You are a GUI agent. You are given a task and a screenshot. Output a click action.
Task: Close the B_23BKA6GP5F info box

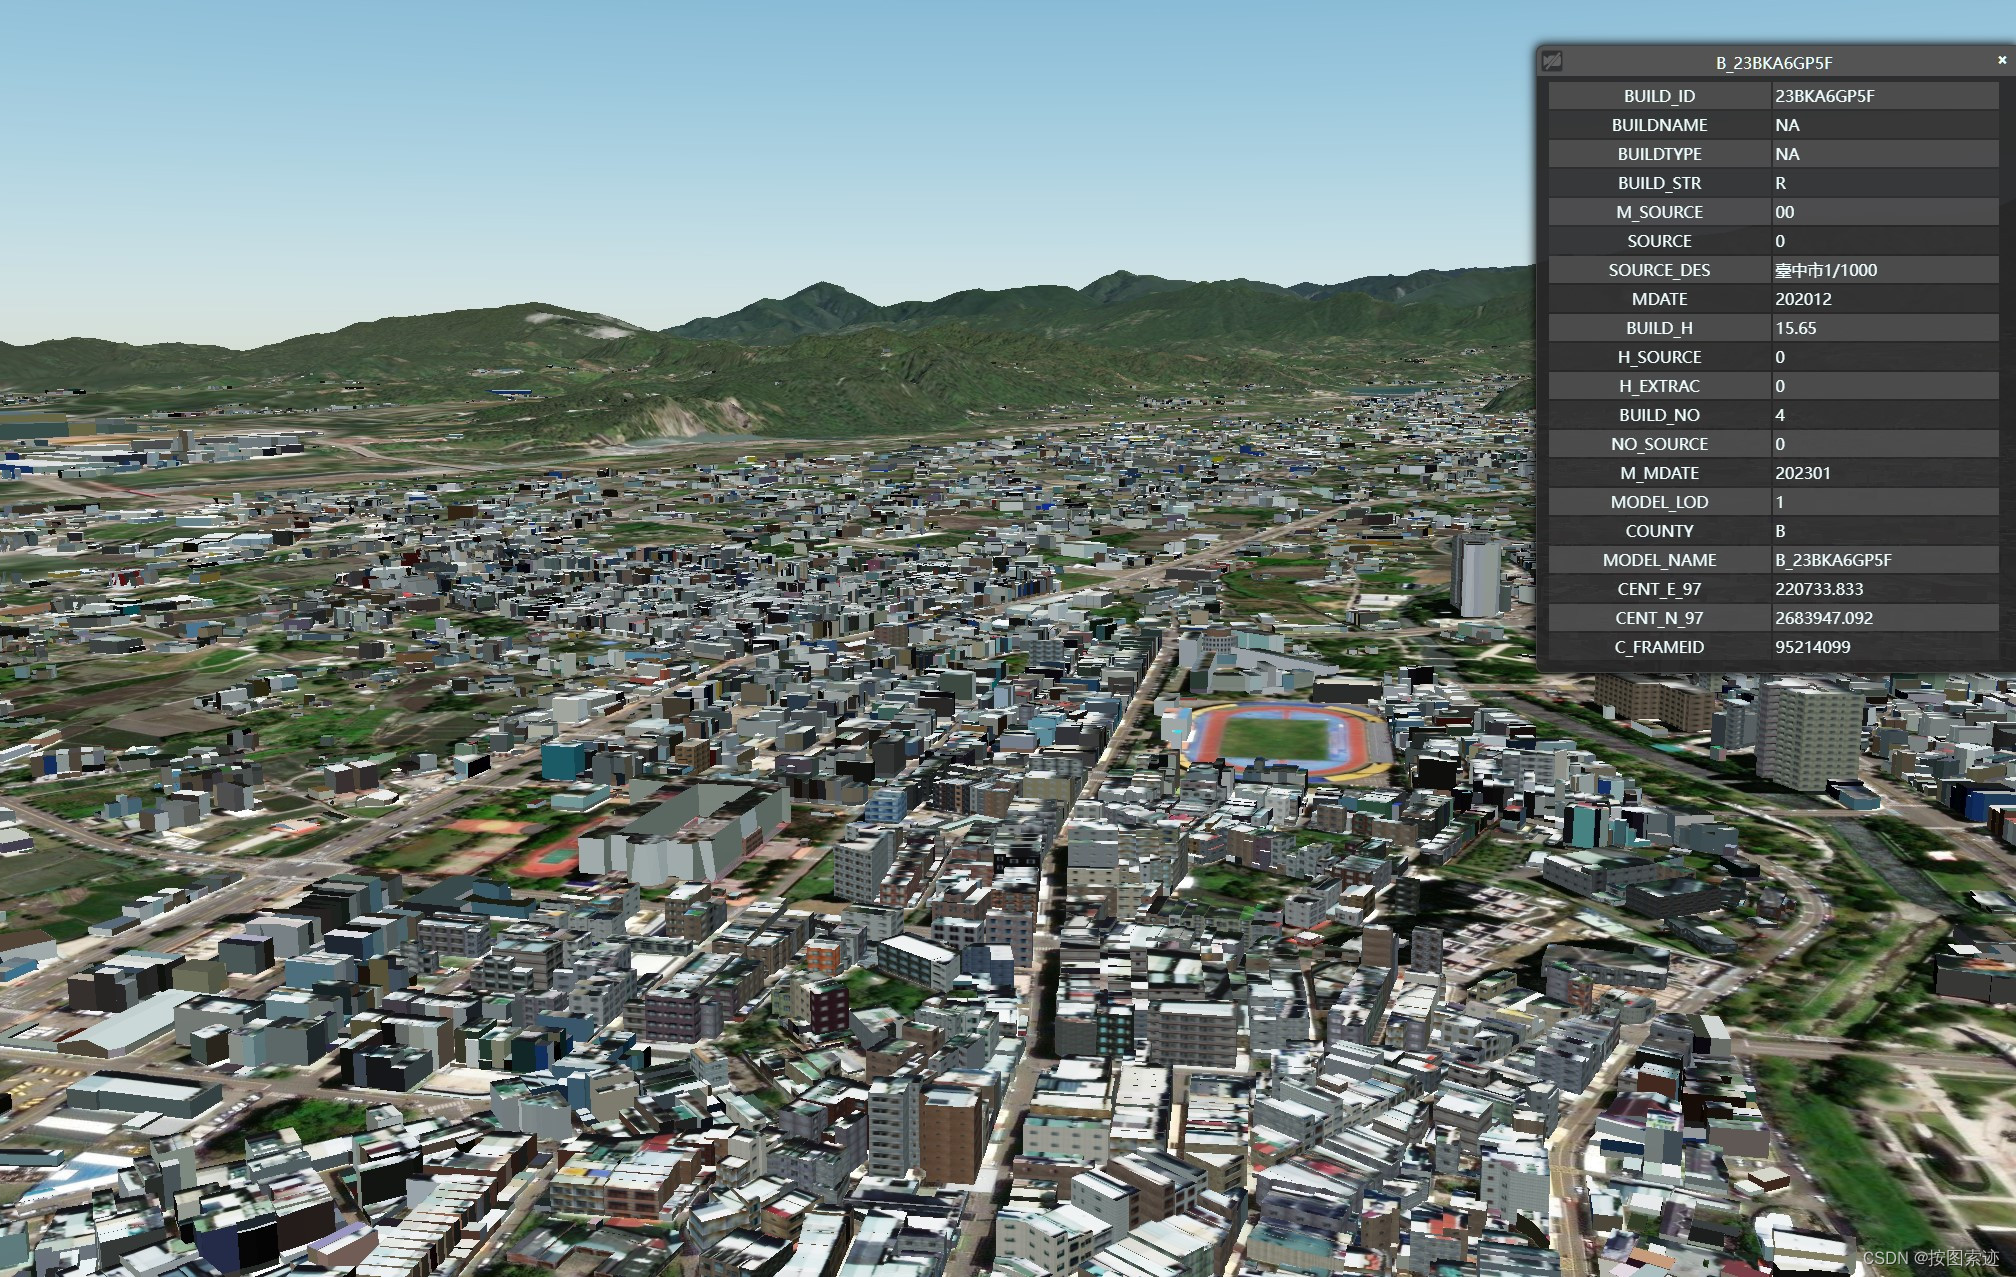pyautogui.click(x=2001, y=61)
